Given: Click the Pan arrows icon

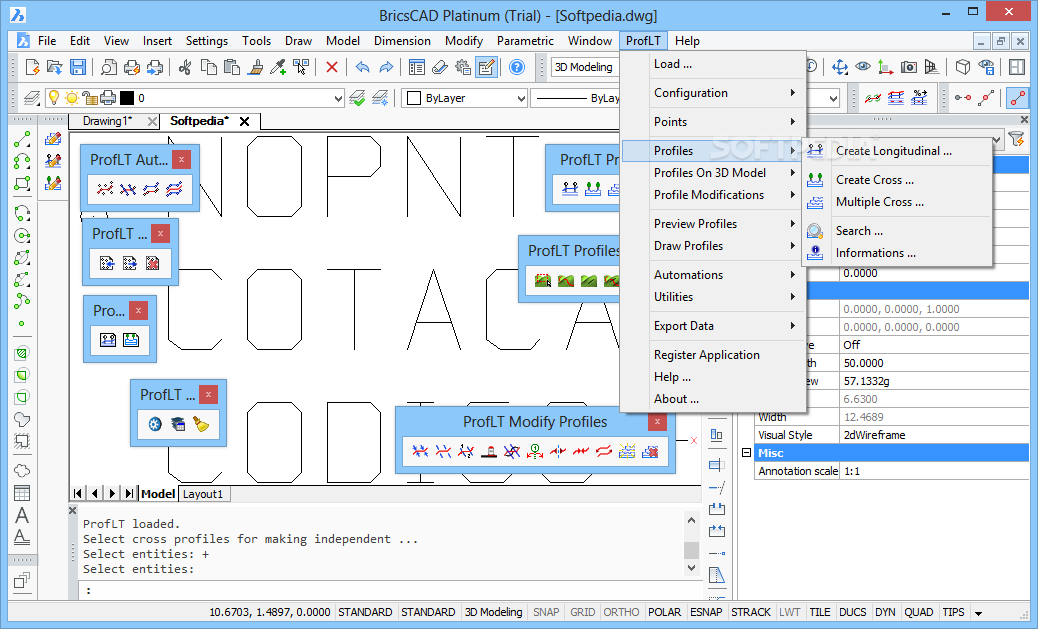Looking at the screenshot, I should (840, 67).
